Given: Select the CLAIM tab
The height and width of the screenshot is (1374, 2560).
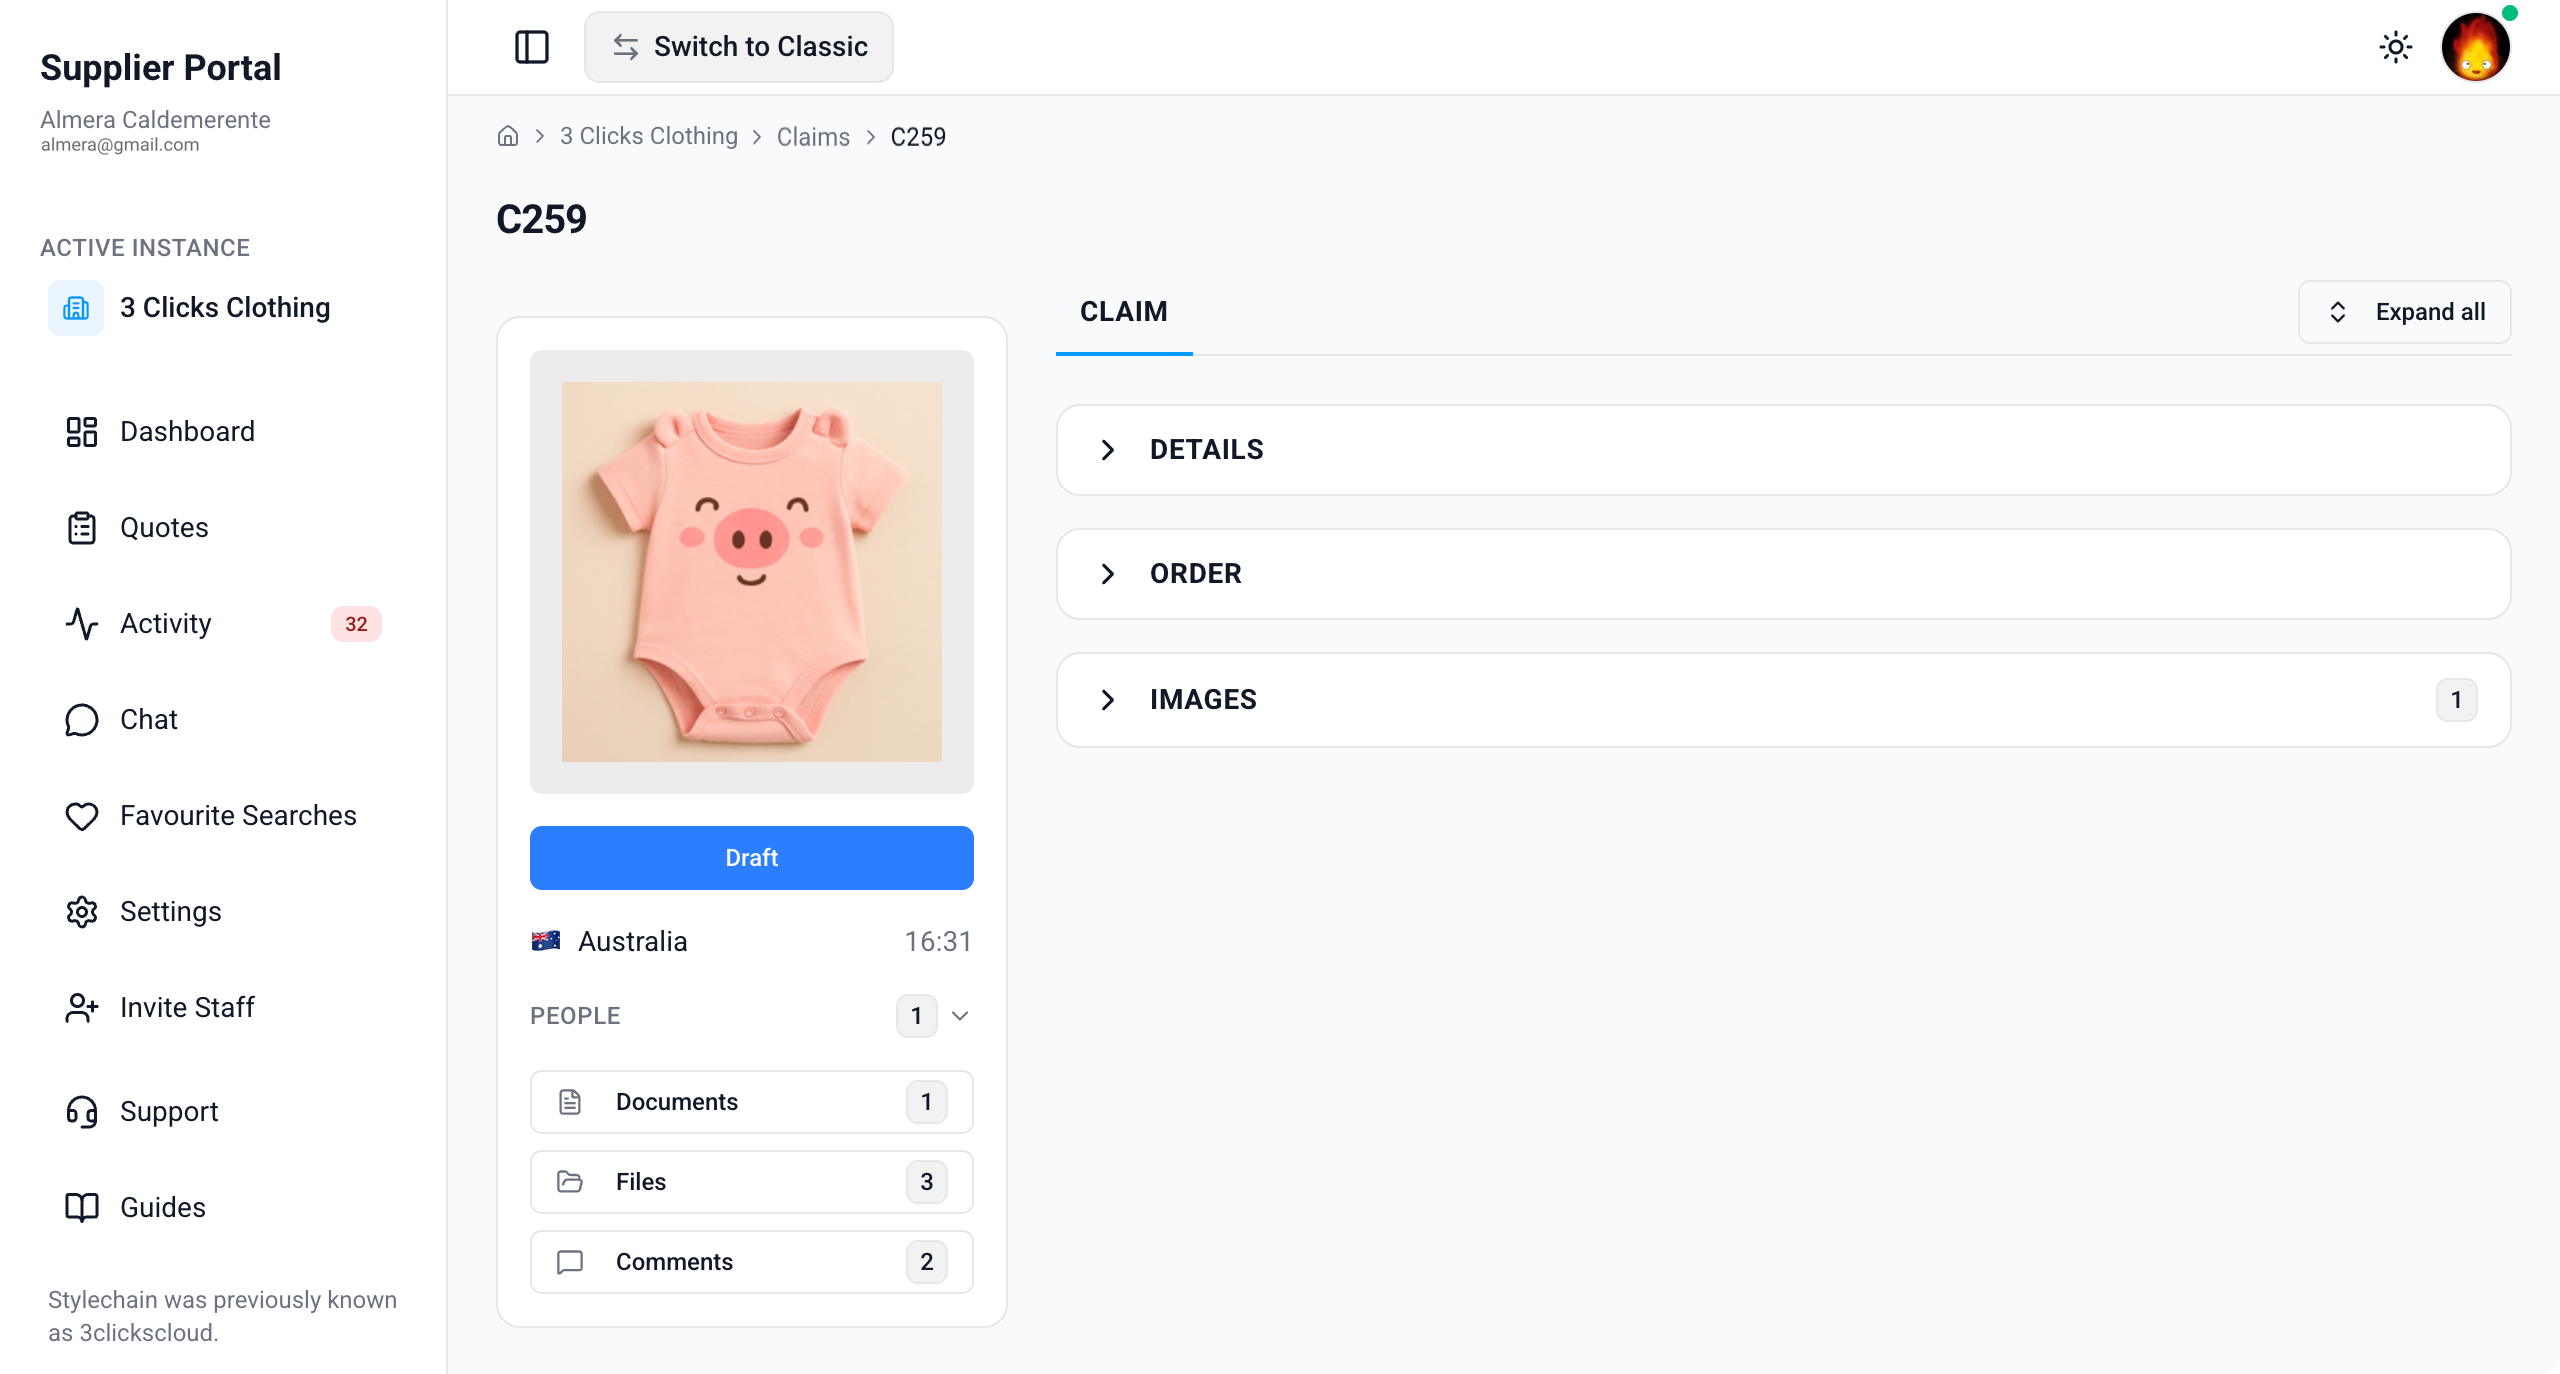Looking at the screenshot, I should [x=1124, y=311].
